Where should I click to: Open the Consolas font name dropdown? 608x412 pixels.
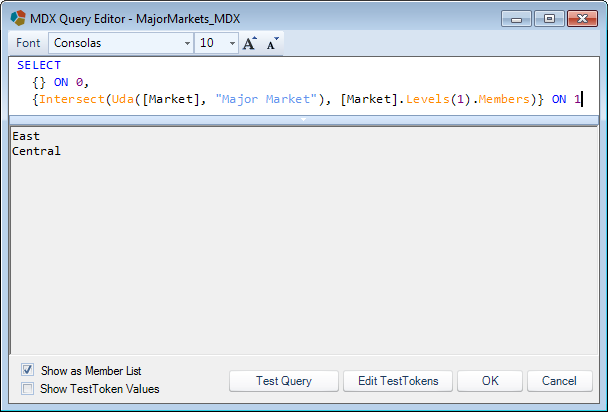187,43
